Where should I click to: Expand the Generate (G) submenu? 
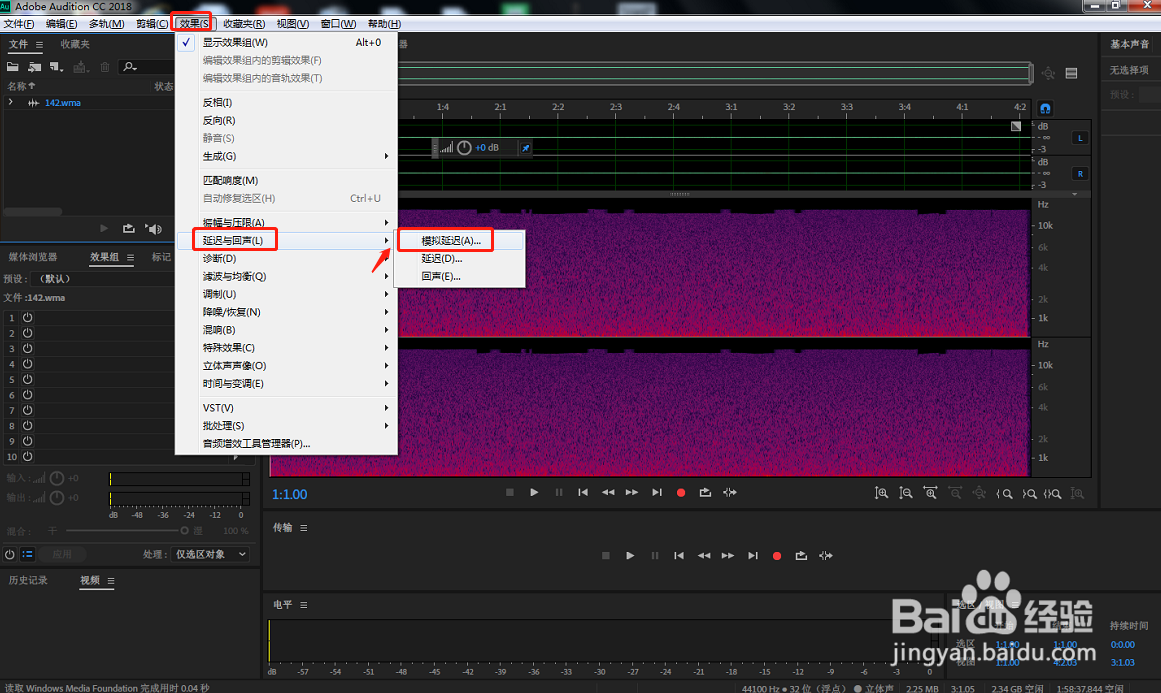[286, 156]
